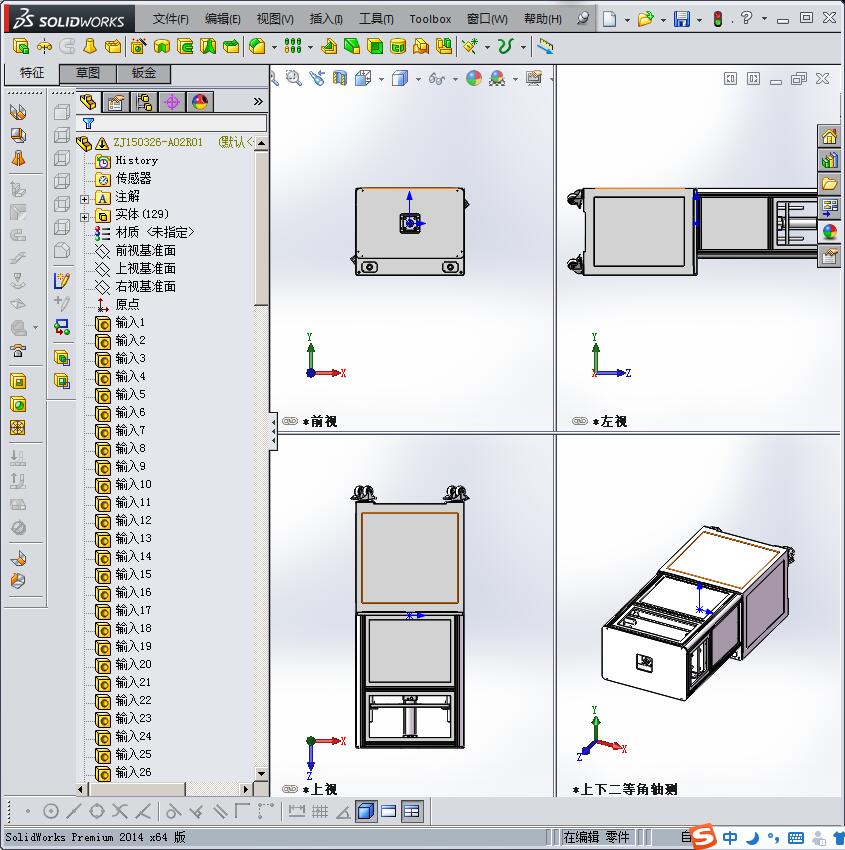Select the ZJ150326-A02R01 root part
This screenshot has height=850, width=845.
tap(158, 143)
